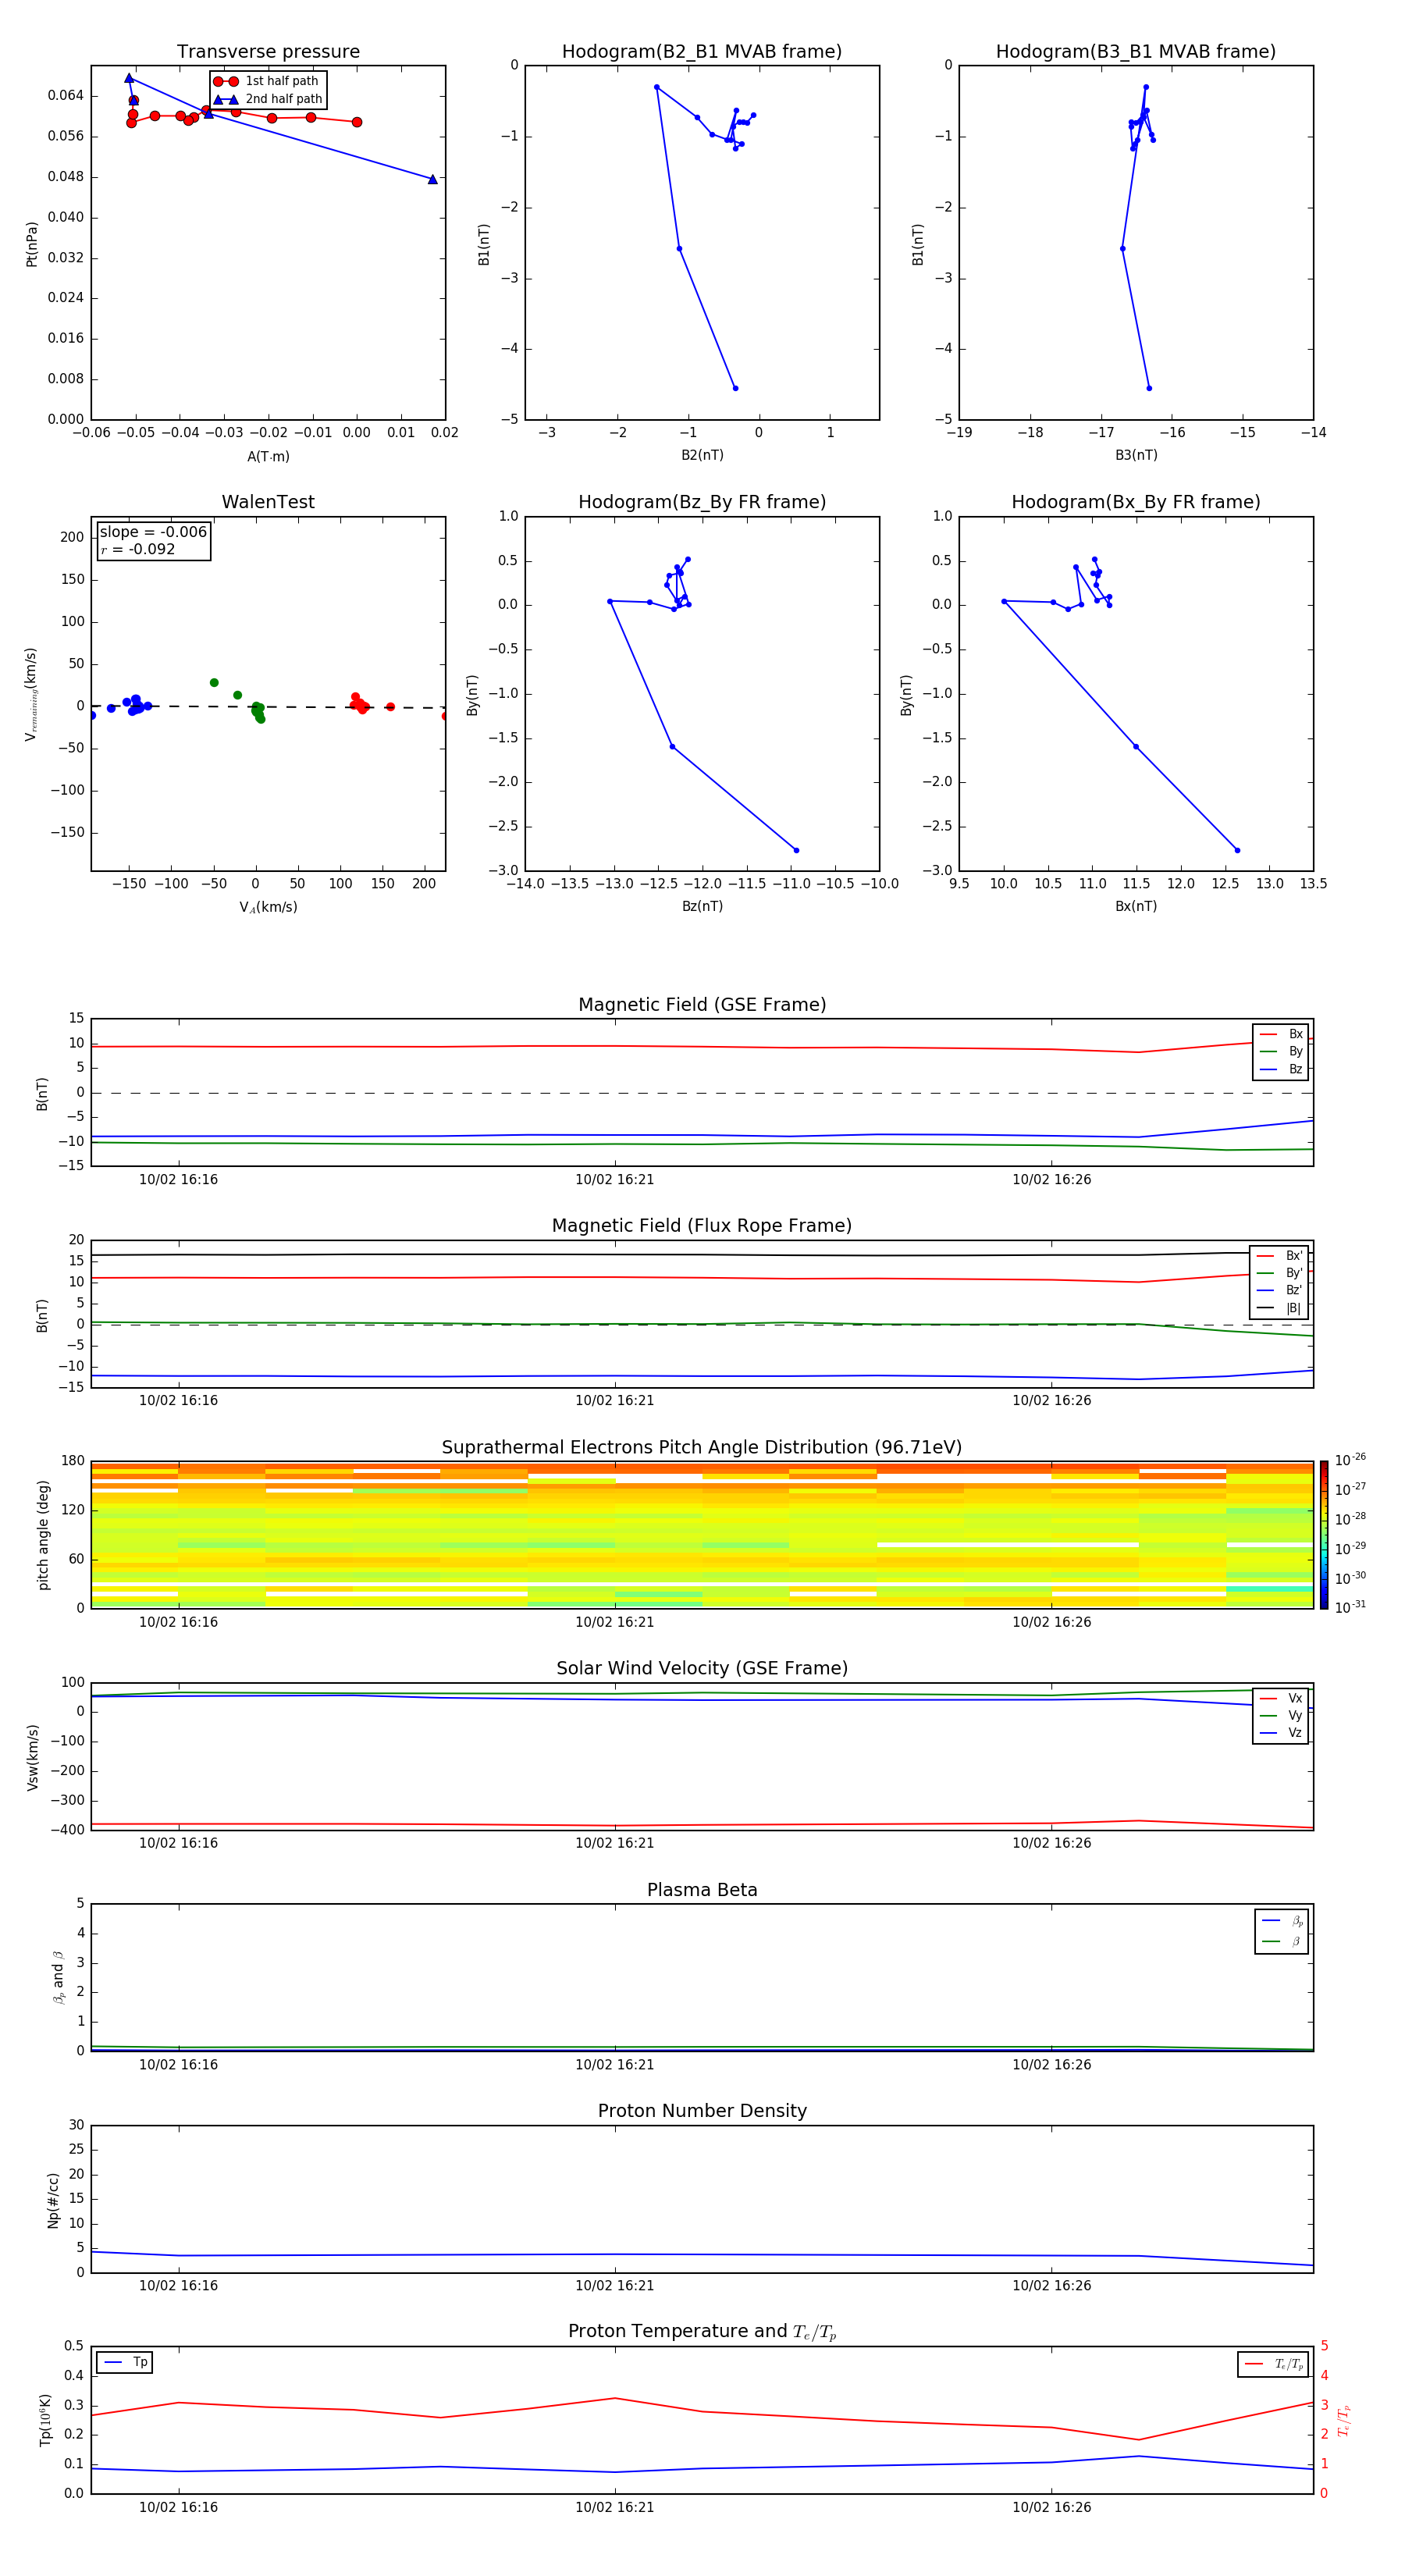Click the "Hodogram(B2_B1 MVAB frame)" title

[702, 52]
